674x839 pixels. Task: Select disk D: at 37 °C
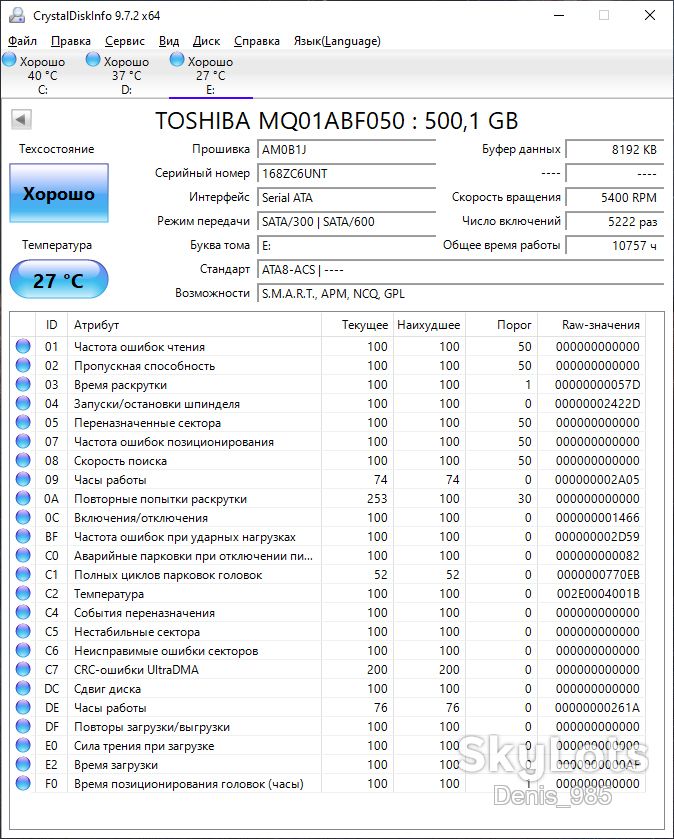coord(126,75)
